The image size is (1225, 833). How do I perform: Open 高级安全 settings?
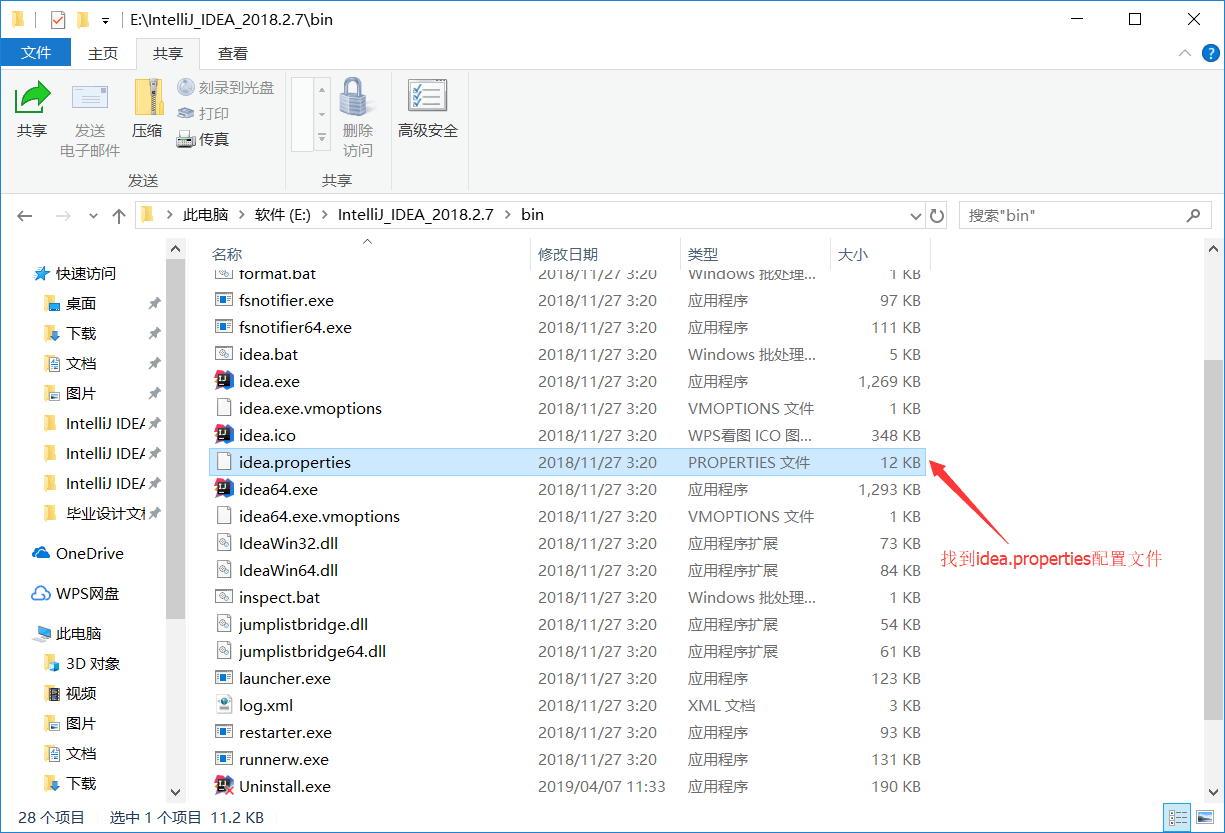tap(428, 110)
